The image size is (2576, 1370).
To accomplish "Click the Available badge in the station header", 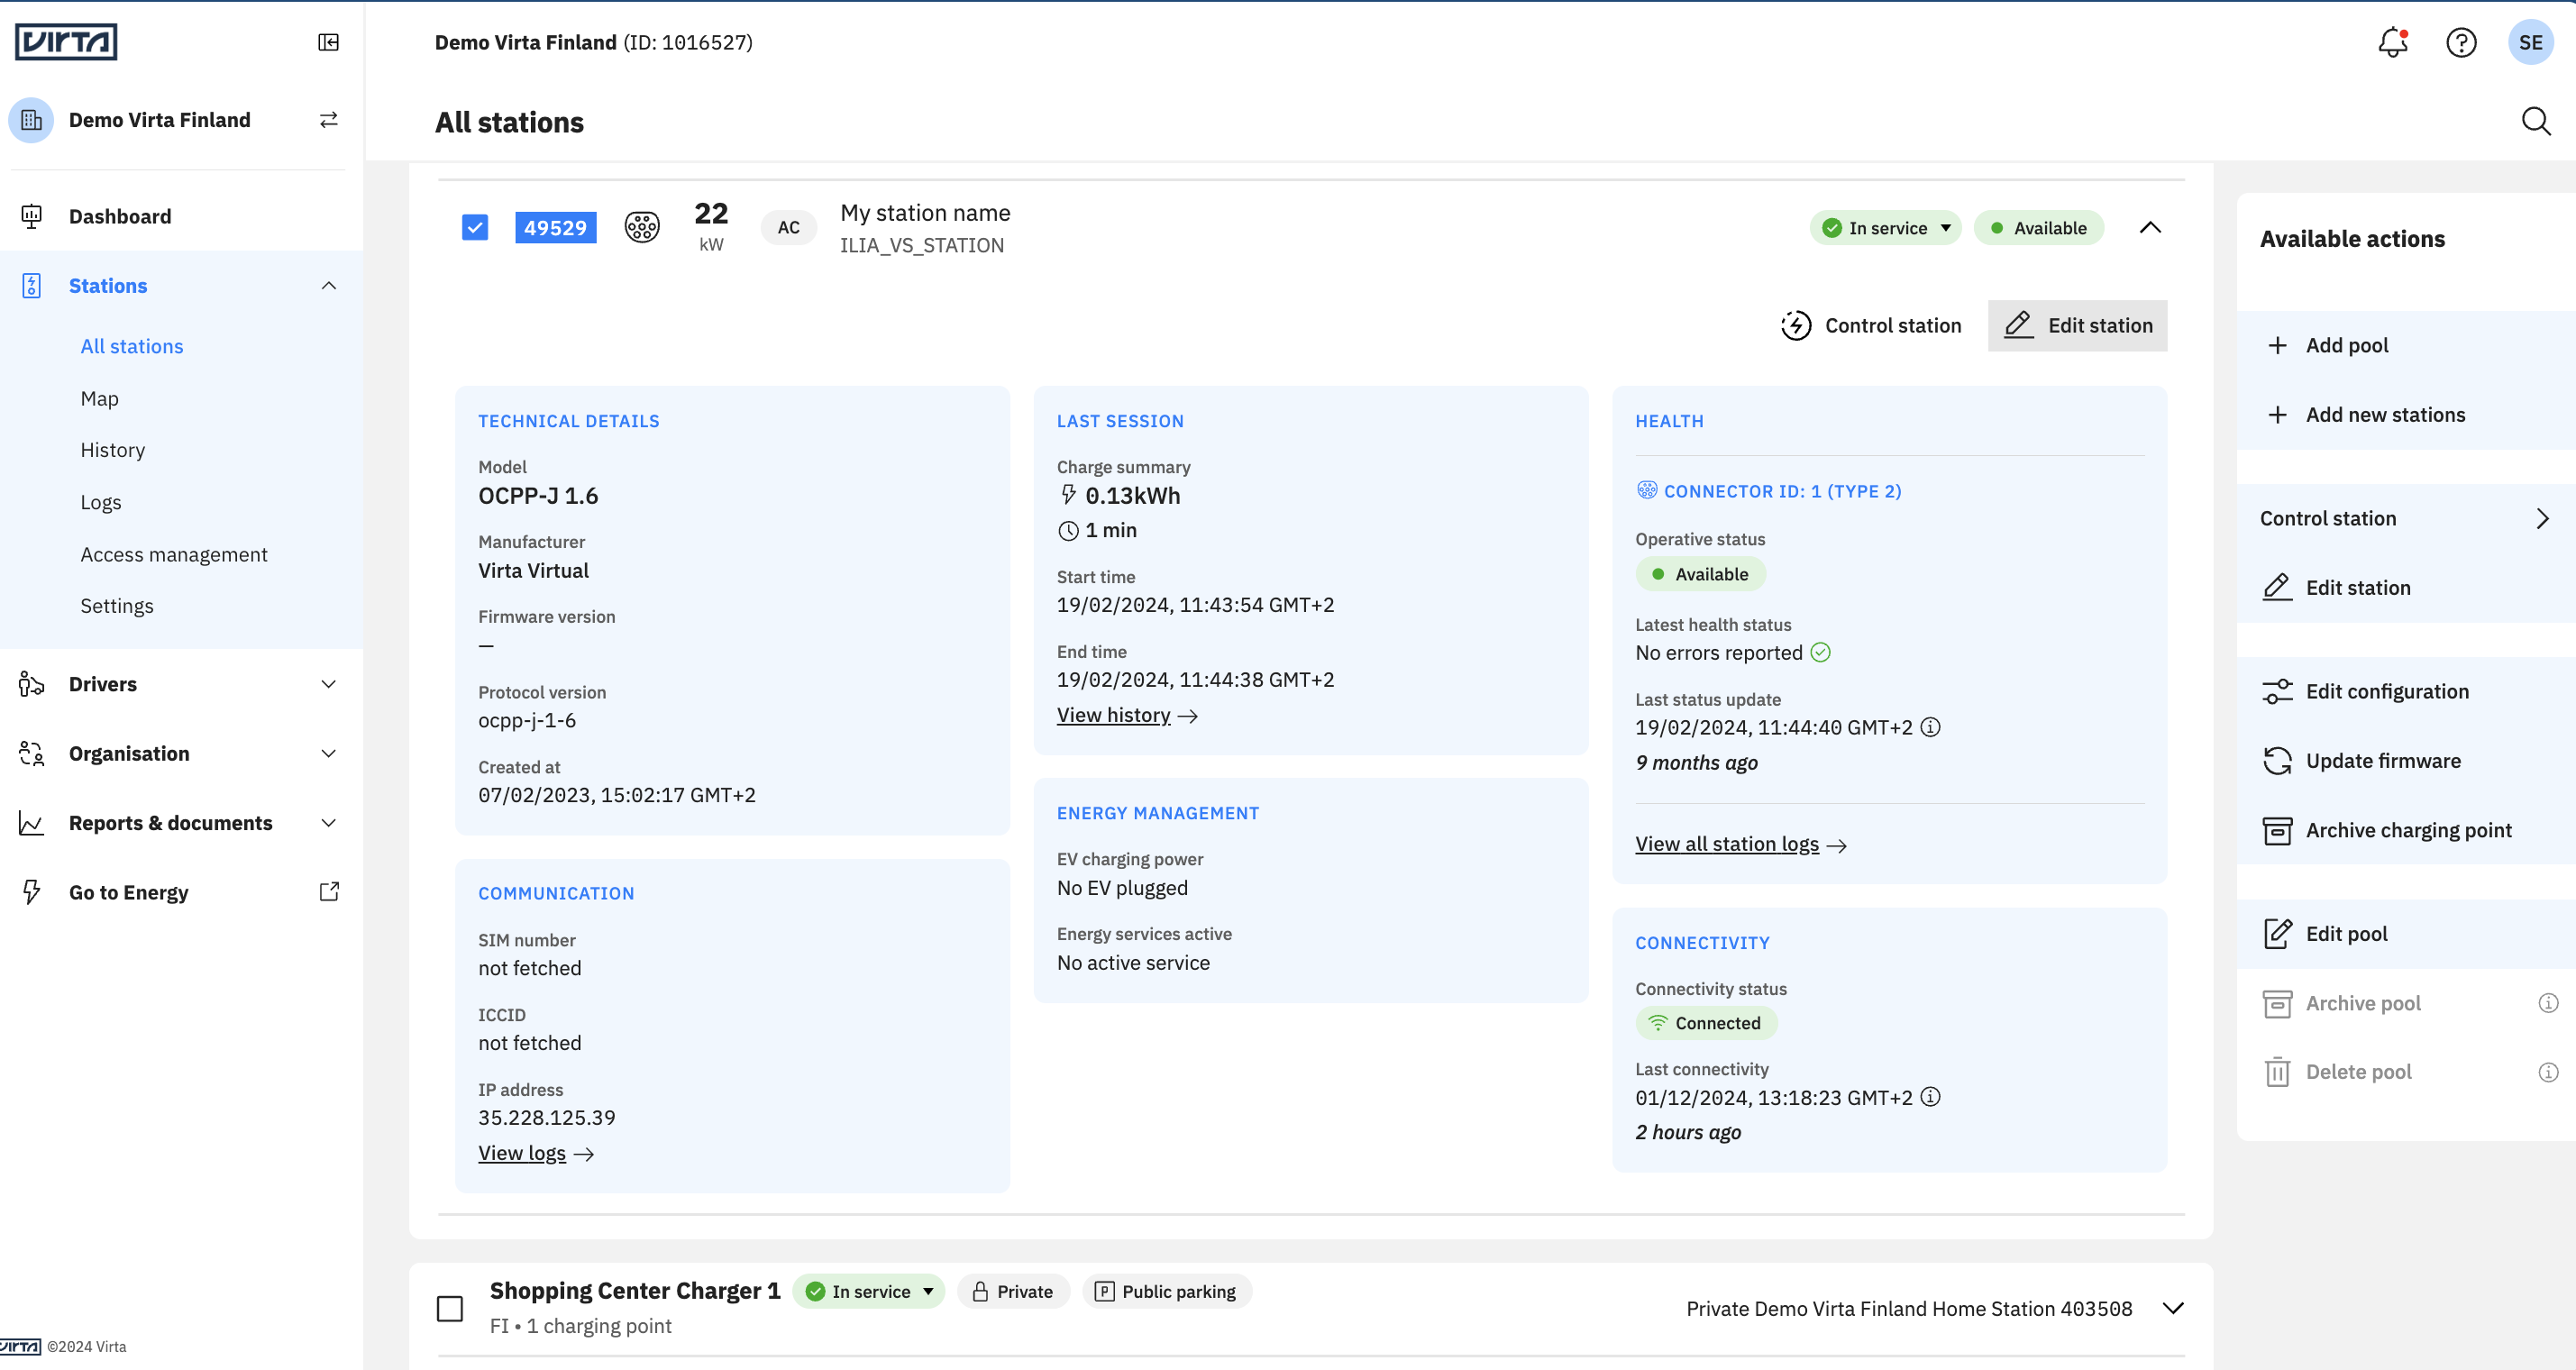I will click(2038, 228).
